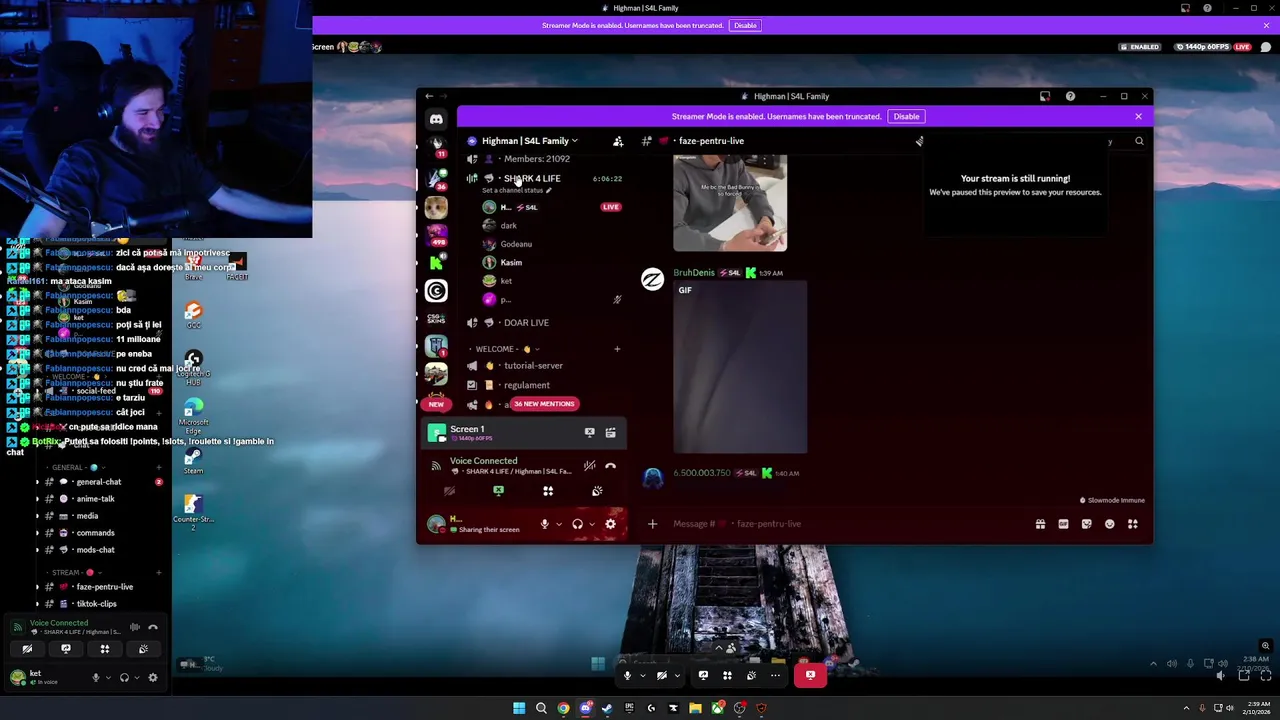Click the invite members icon beside server name
The width and height of the screenshot is (1280, 720).
[618, 141]
